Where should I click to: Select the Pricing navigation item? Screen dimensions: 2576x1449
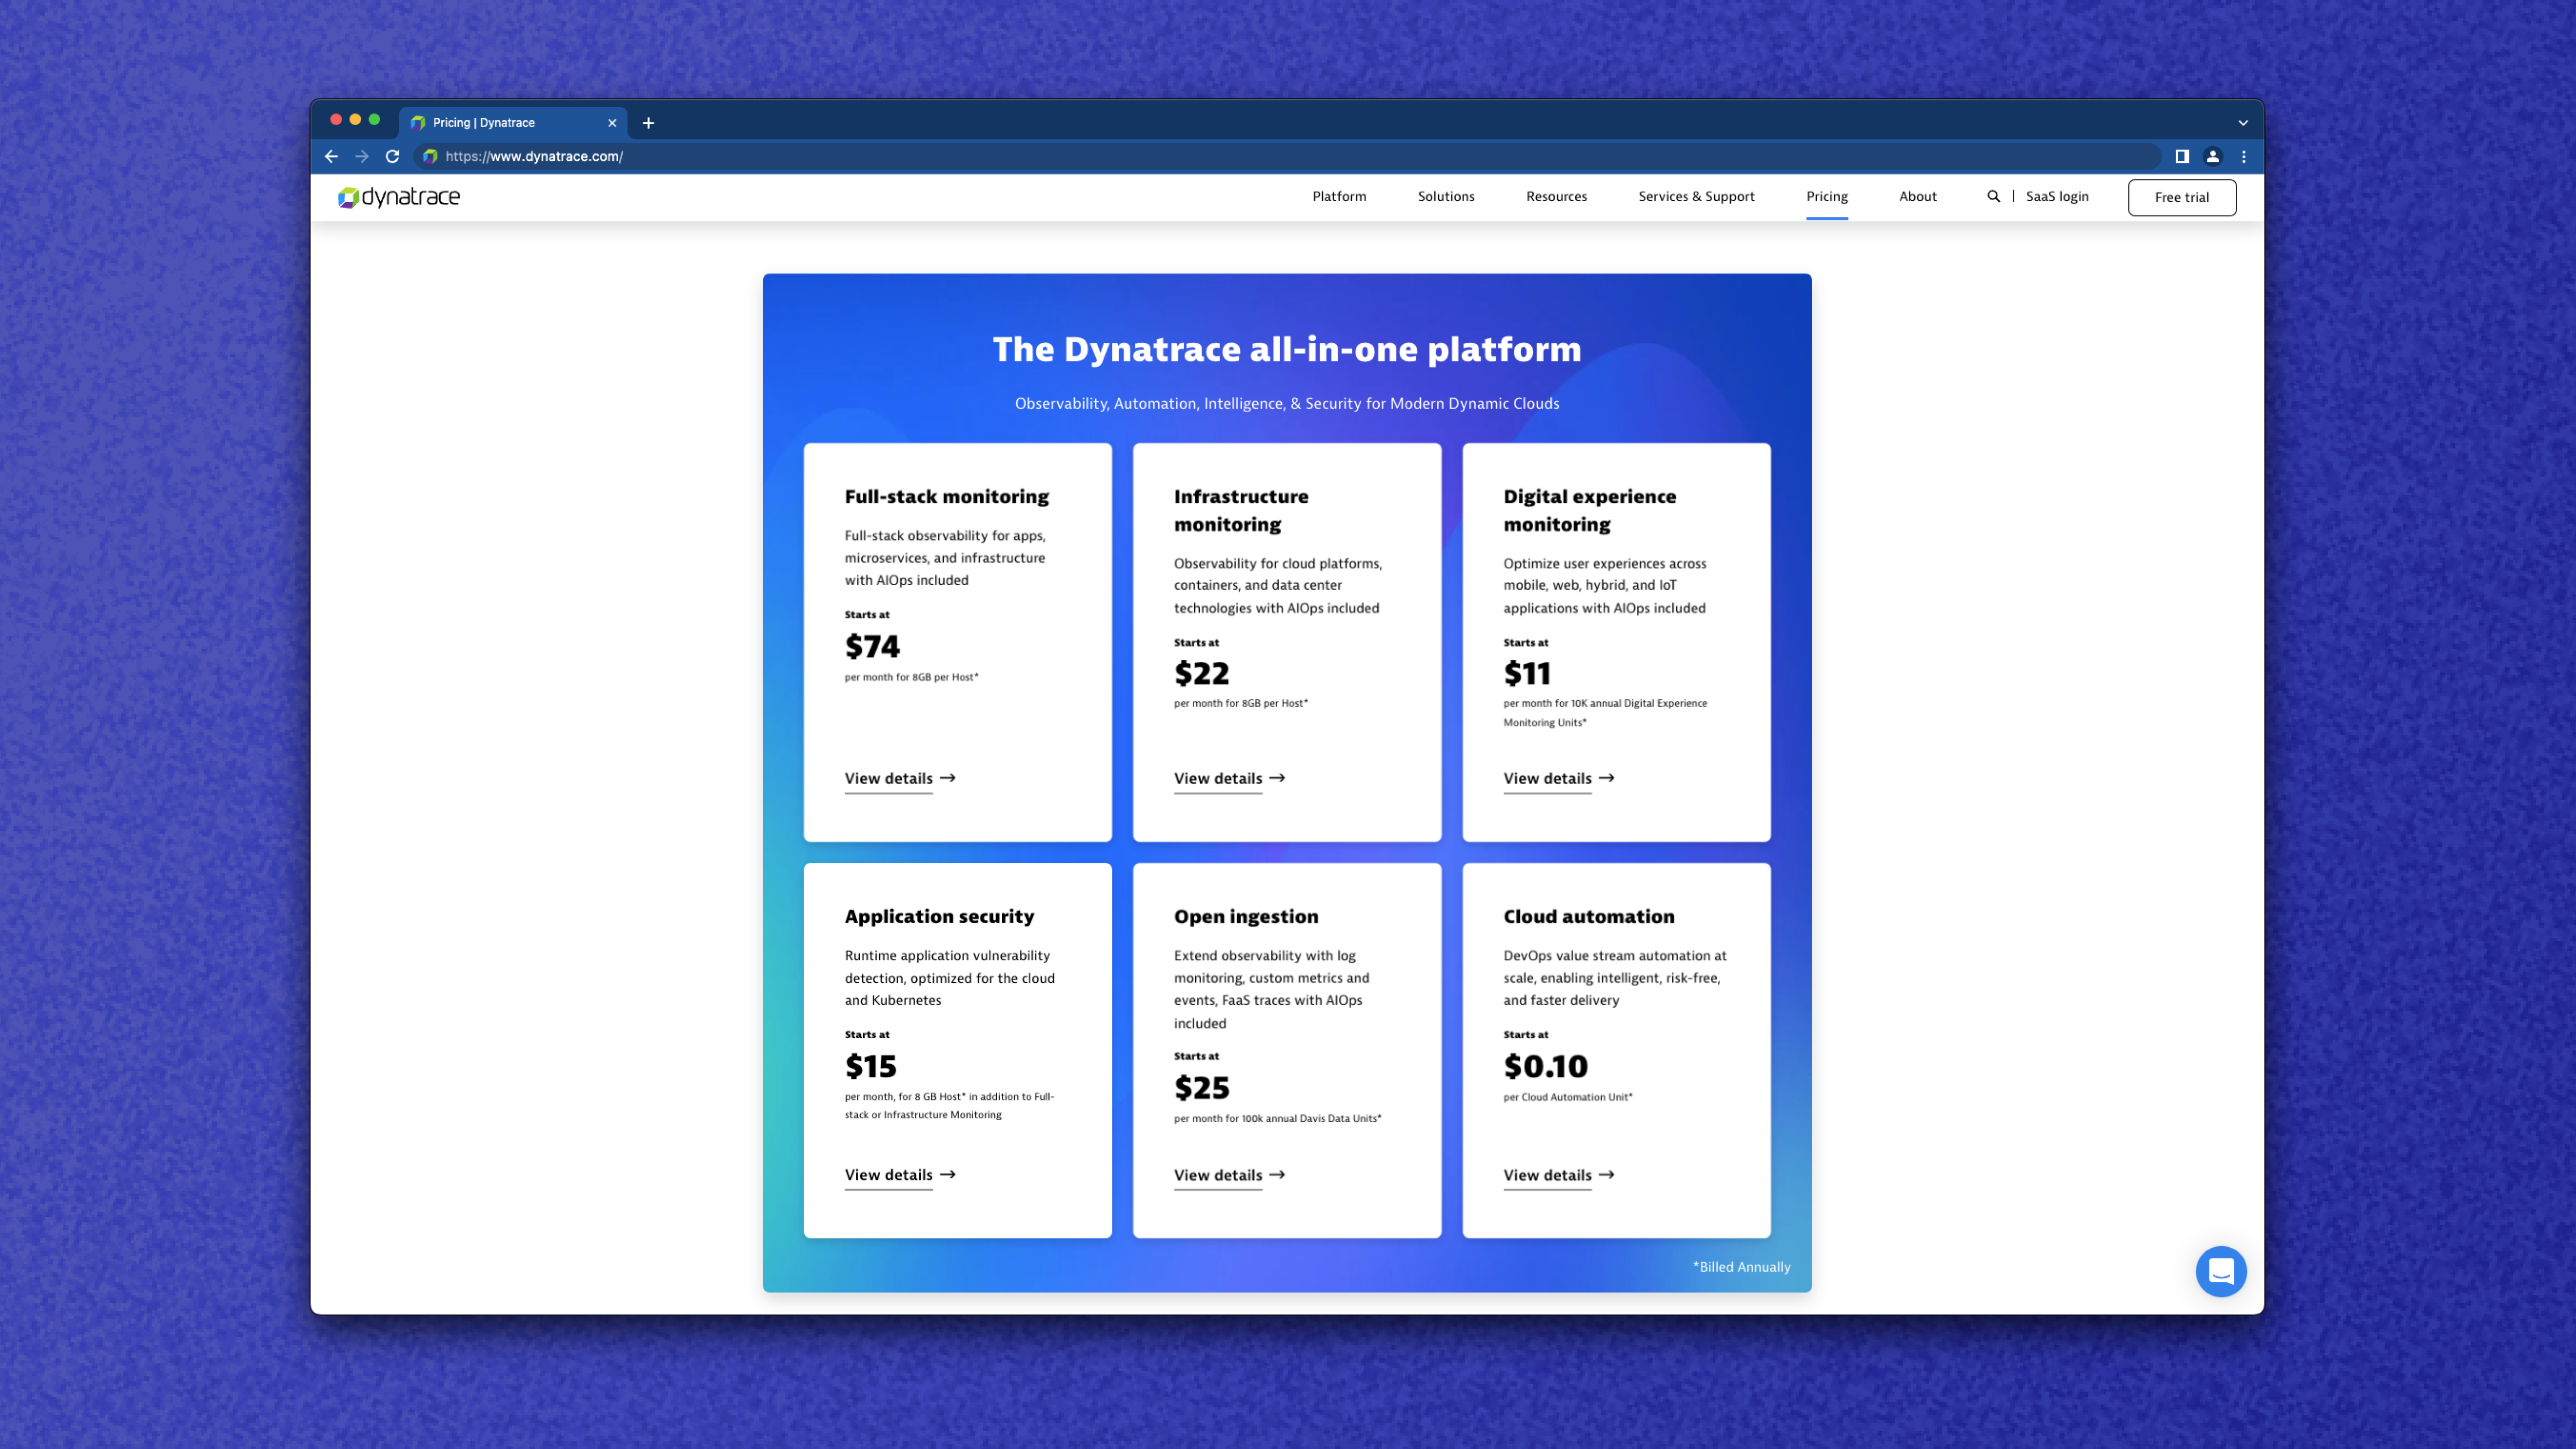[x=1826, y=196]
